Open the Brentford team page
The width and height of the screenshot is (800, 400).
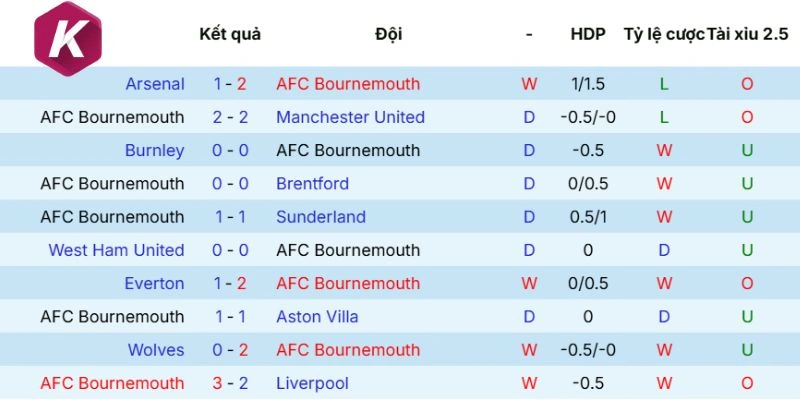pos(312,184)
